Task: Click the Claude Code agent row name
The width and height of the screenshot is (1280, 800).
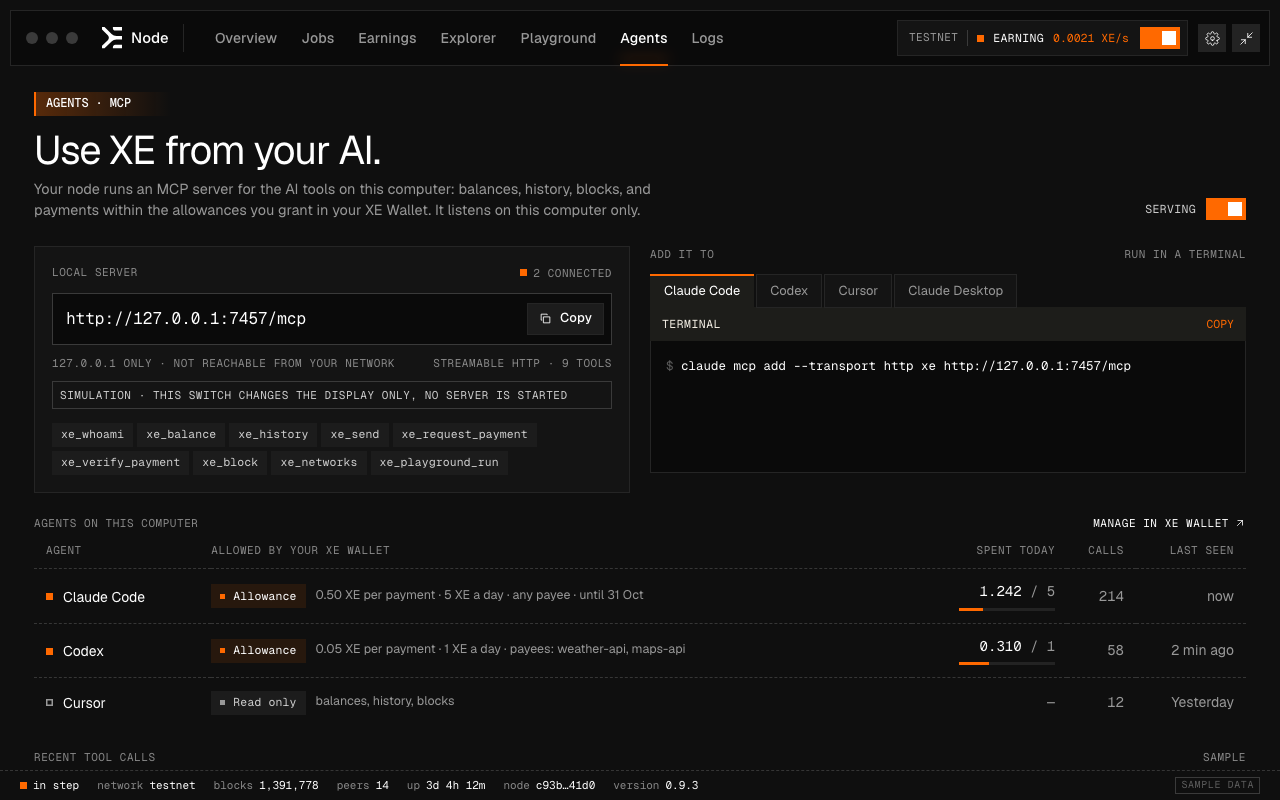Action: [104, 597]
